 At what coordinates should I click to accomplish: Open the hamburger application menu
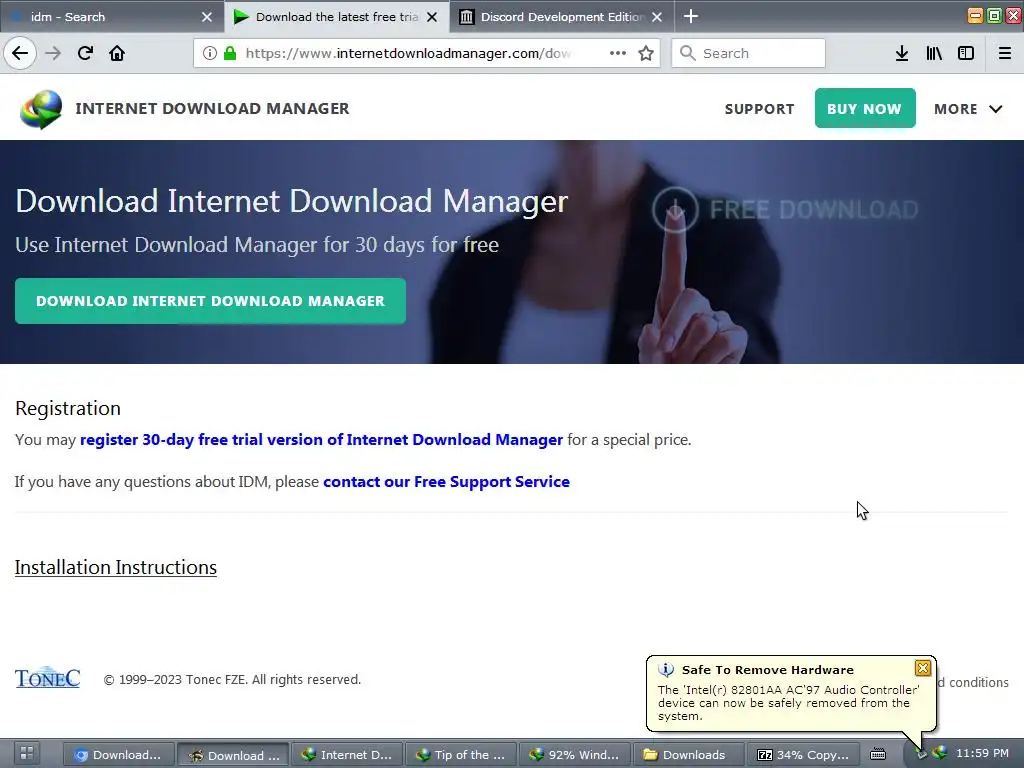pyautogui.click(x=1005, y=53)
